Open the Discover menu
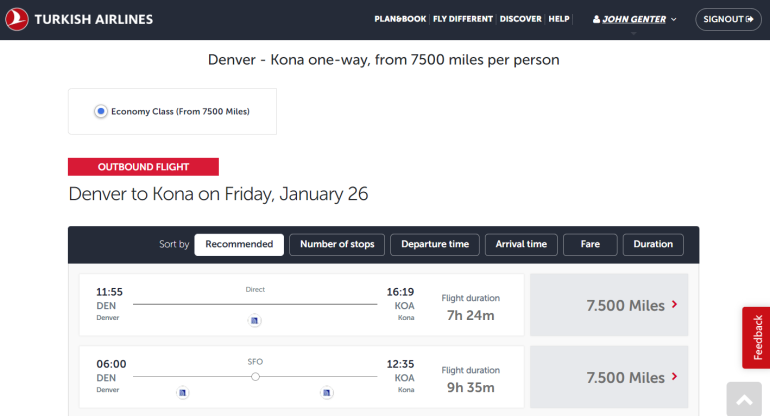Screen dimensions: 770x416 coord(520,19)
